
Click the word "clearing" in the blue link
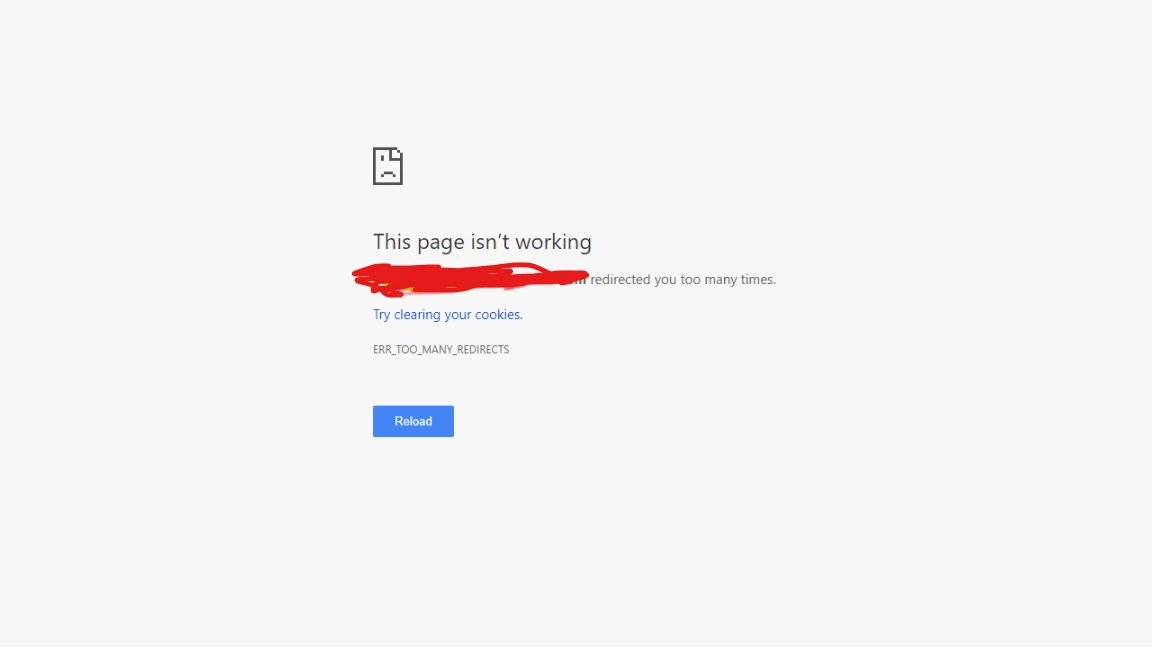pos(417,314)
